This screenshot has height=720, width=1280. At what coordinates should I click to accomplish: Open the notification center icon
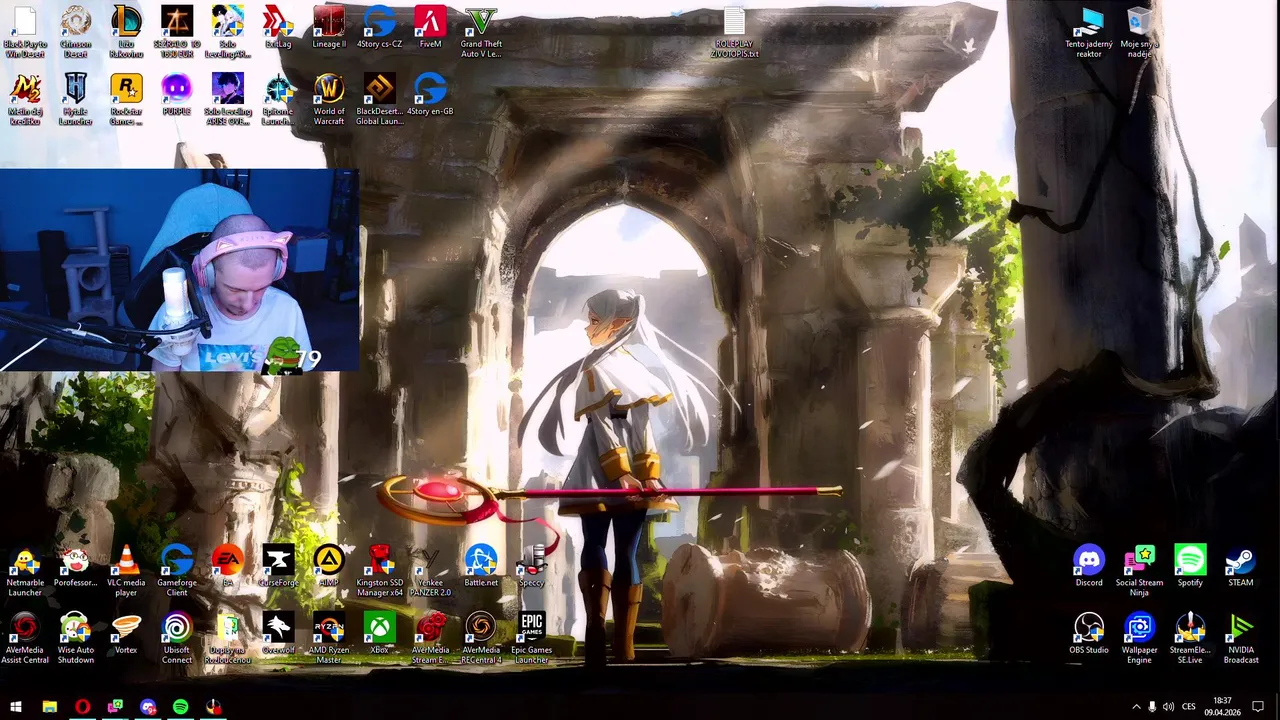[1258, 707]
